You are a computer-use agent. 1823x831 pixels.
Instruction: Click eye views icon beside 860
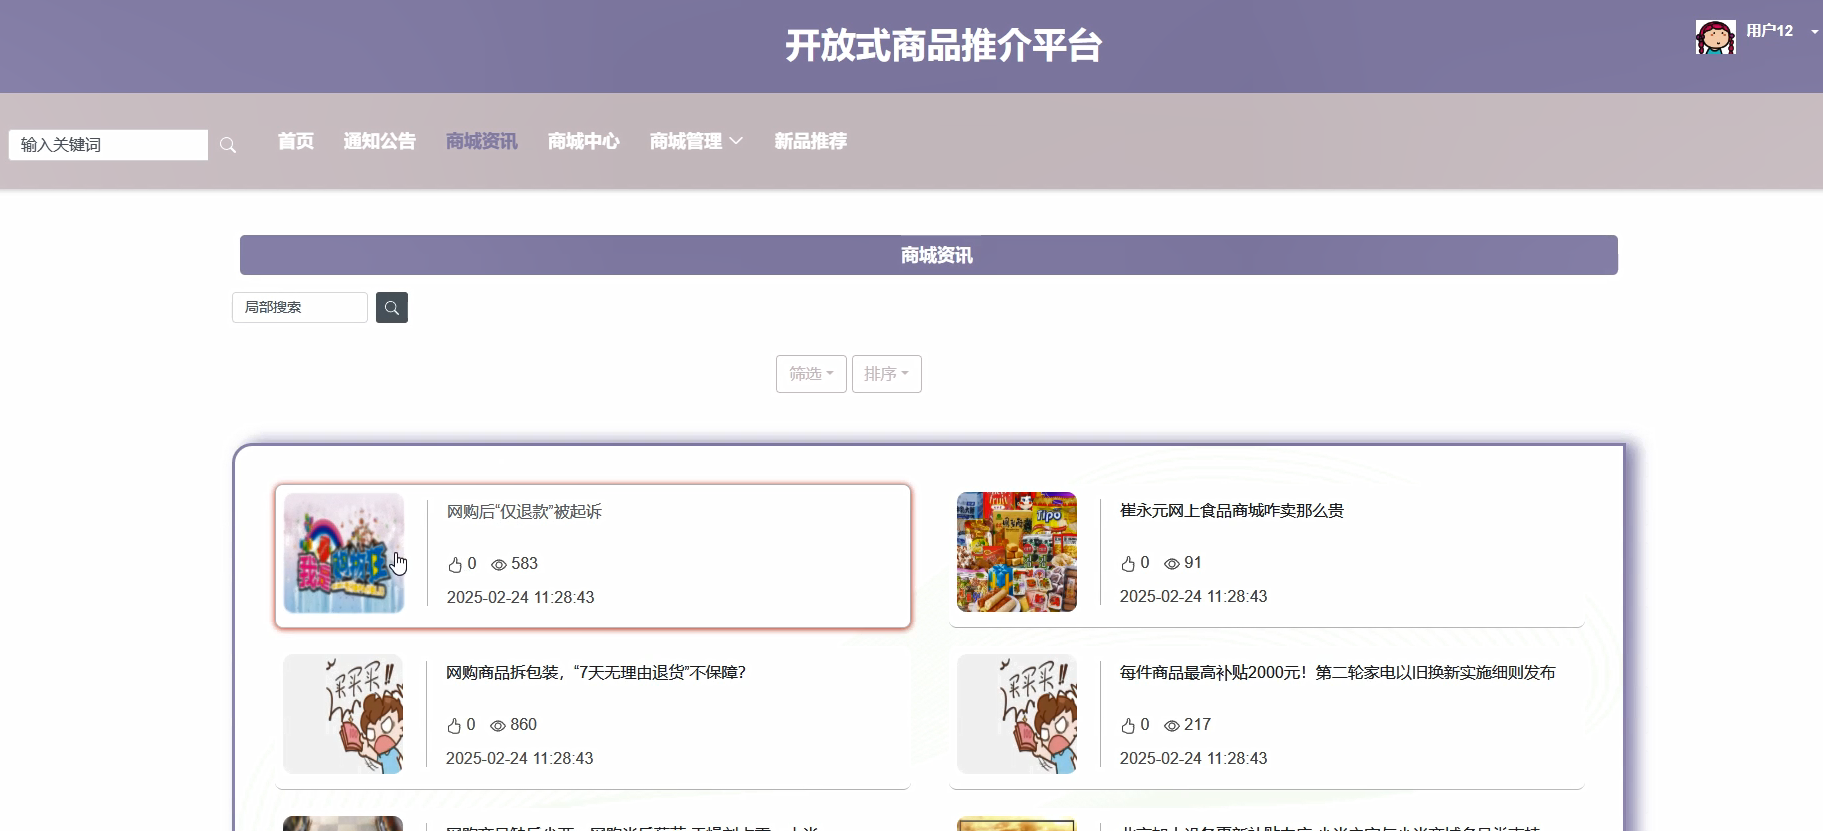tap(498, 726)
